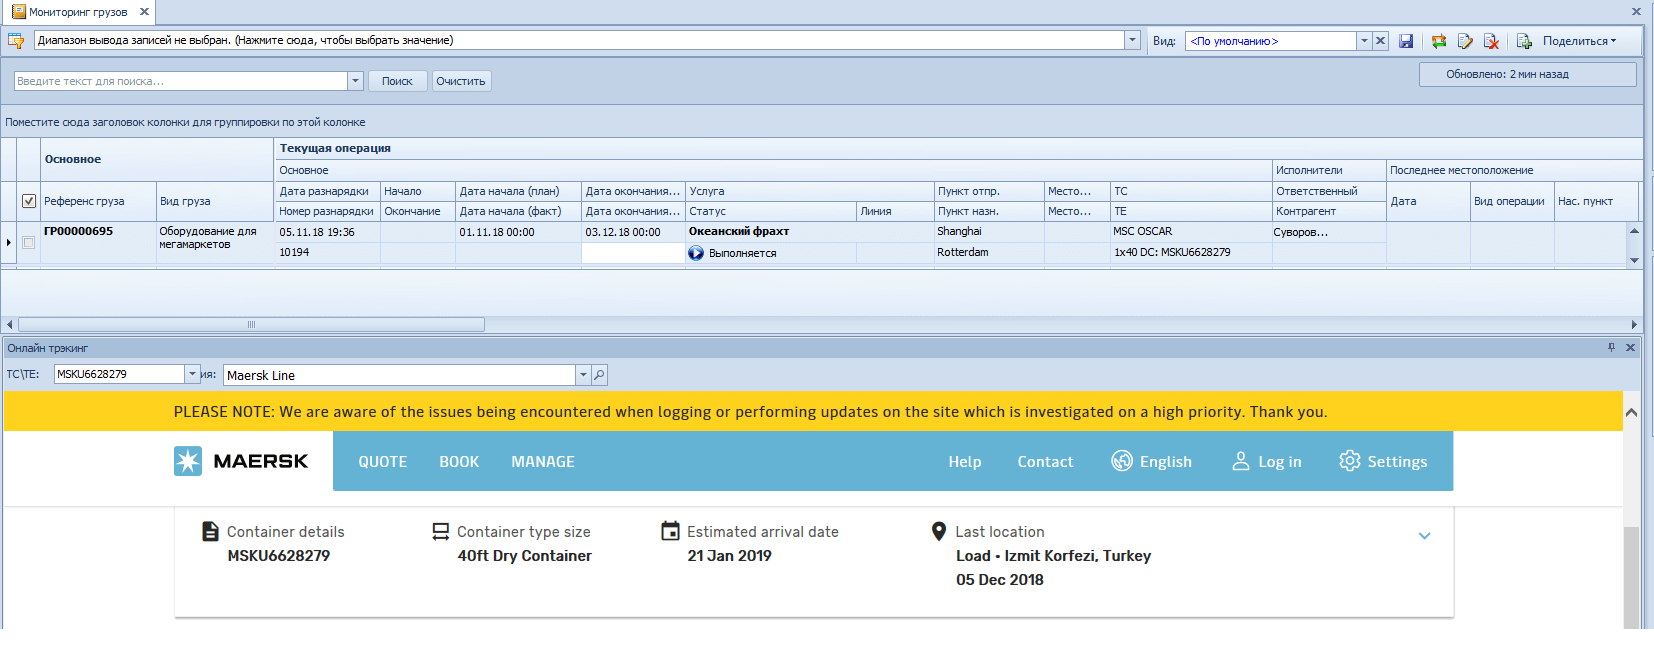This screenshot has height=648, width=1654.
Task: Open the ТС\ТЕ container number dropdown
Action: [192, 374]
